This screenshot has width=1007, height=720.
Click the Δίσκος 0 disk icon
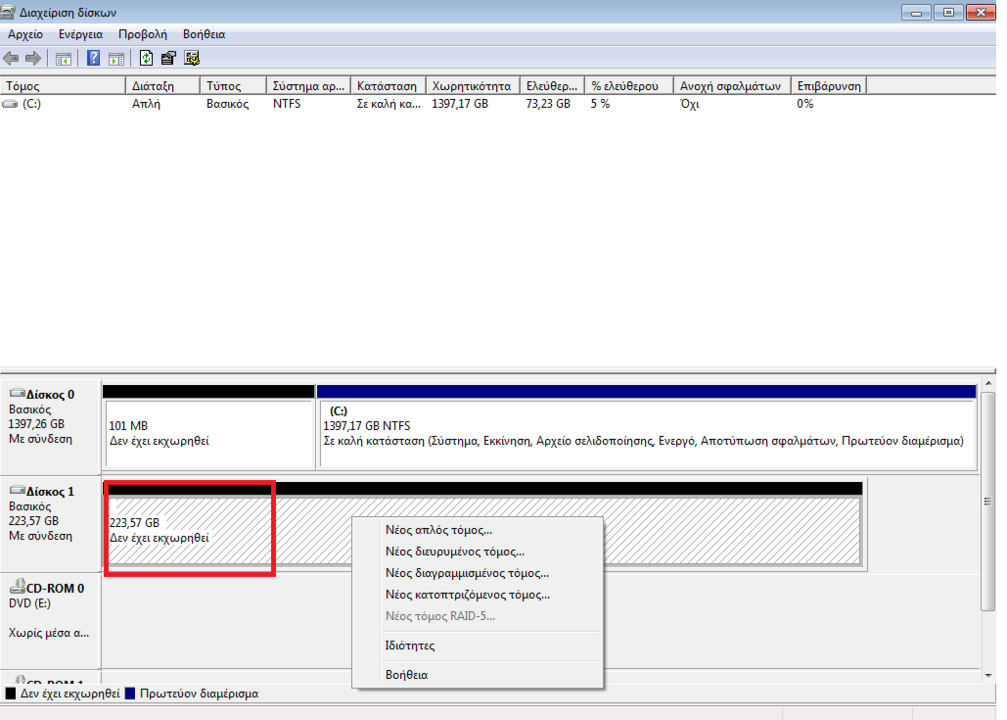(17, 393)
